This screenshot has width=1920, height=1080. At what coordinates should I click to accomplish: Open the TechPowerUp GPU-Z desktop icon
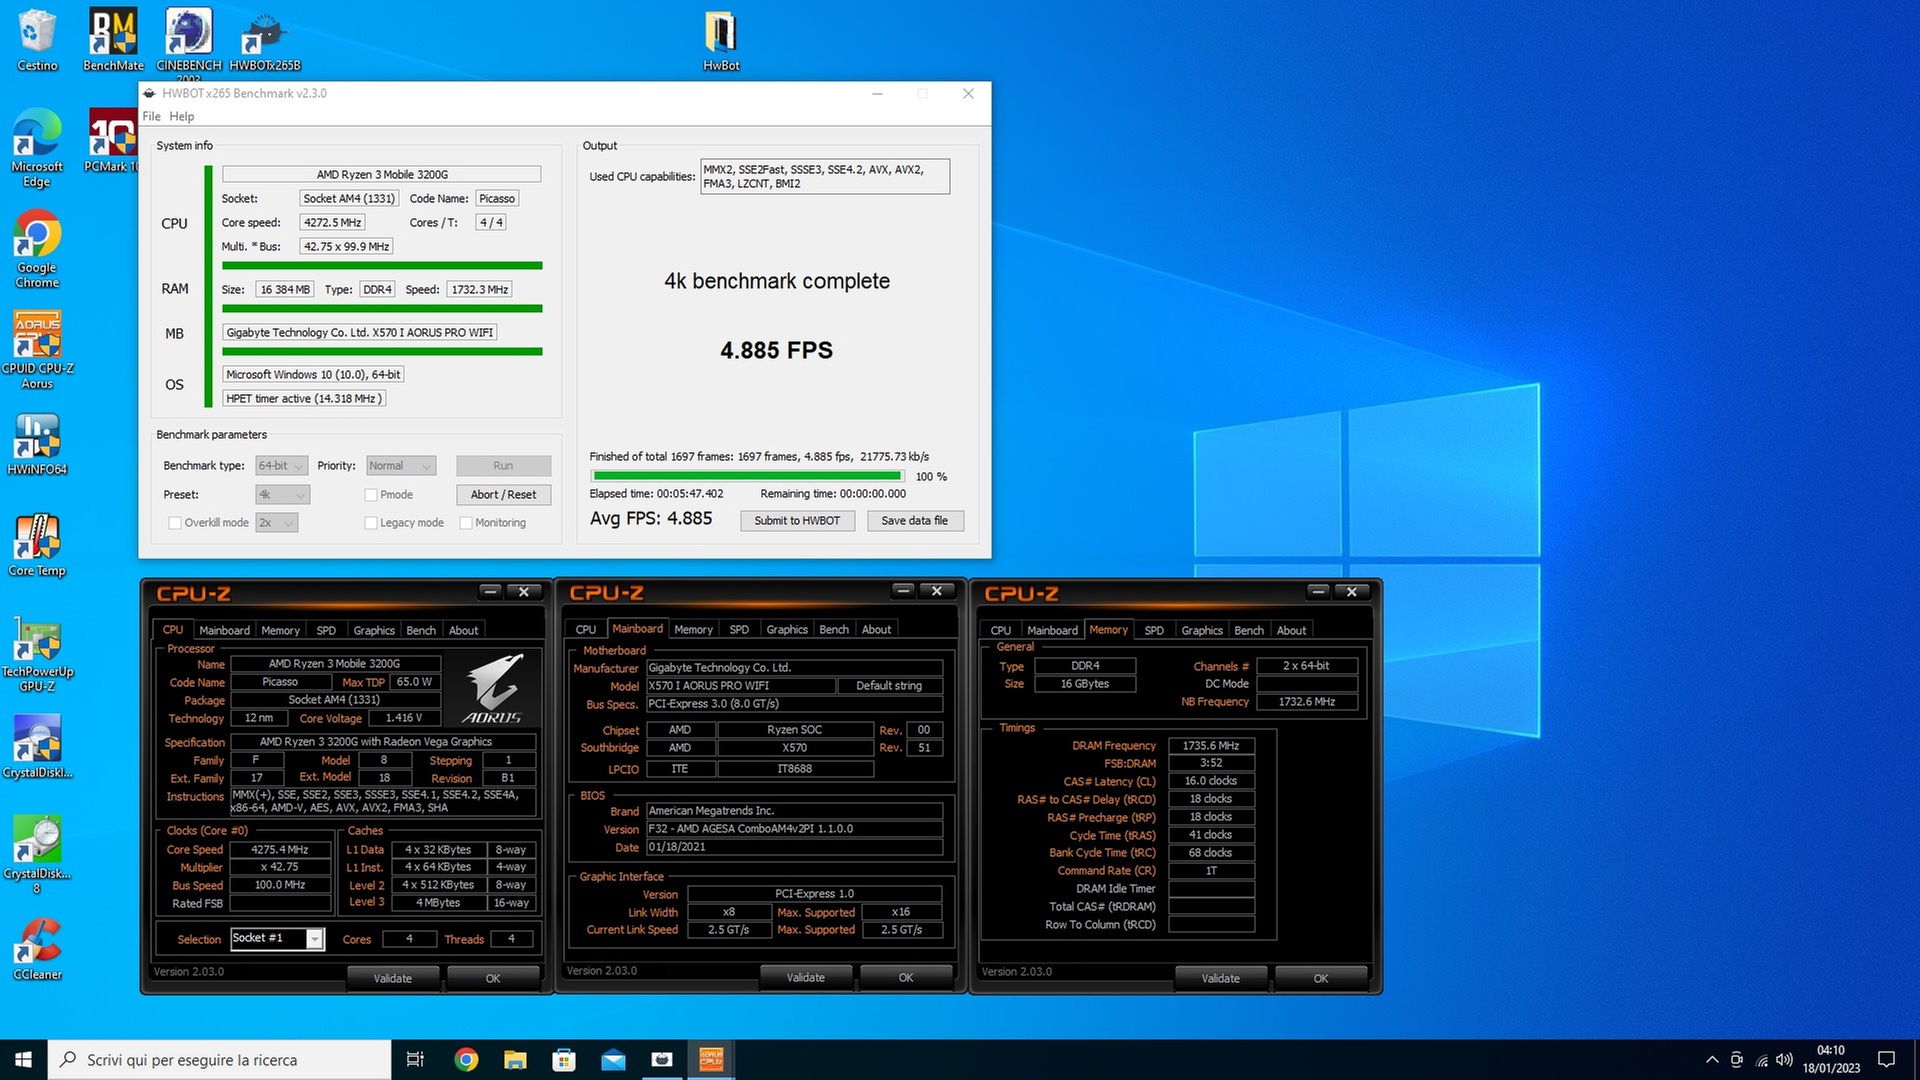click(37, 654)
